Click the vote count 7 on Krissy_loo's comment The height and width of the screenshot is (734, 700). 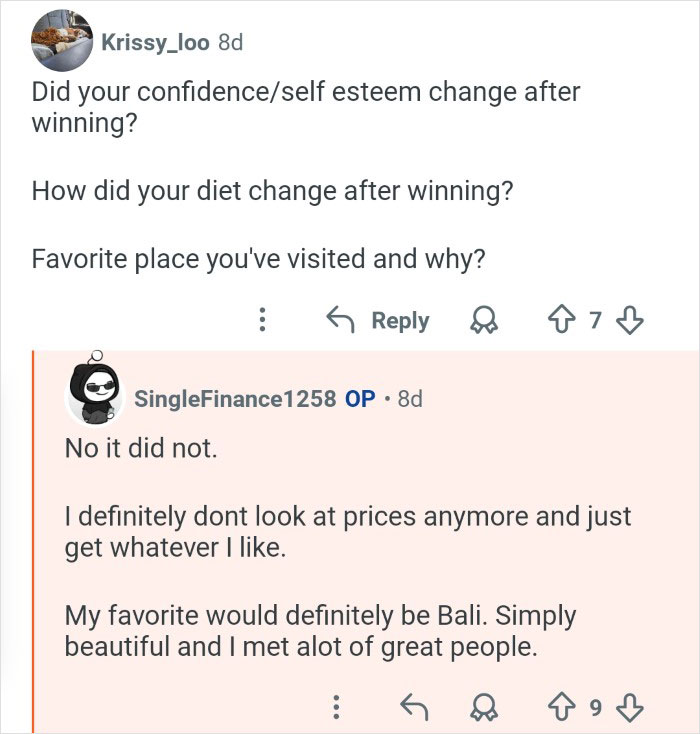tap(595, 320)
